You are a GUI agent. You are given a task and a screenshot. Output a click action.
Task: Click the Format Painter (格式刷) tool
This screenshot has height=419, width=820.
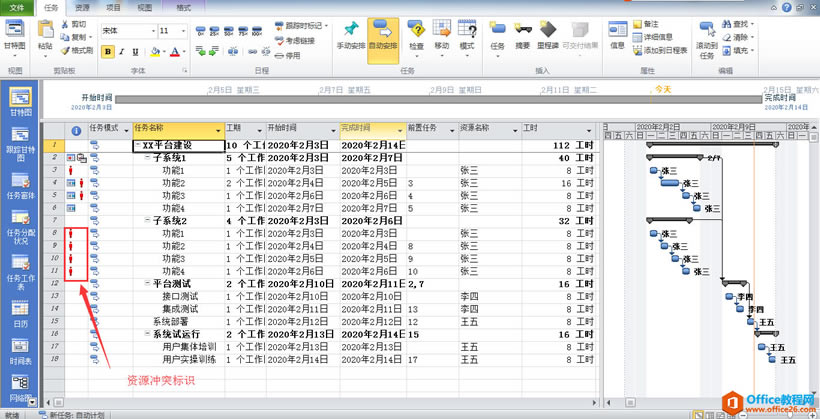(x=75, y=50)
